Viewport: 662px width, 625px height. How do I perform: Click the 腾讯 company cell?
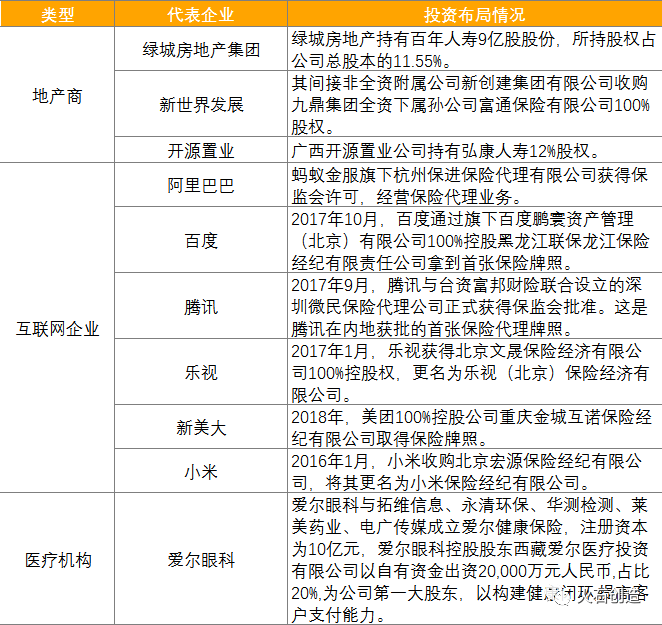pyautogui.click(x=201, y=306)
